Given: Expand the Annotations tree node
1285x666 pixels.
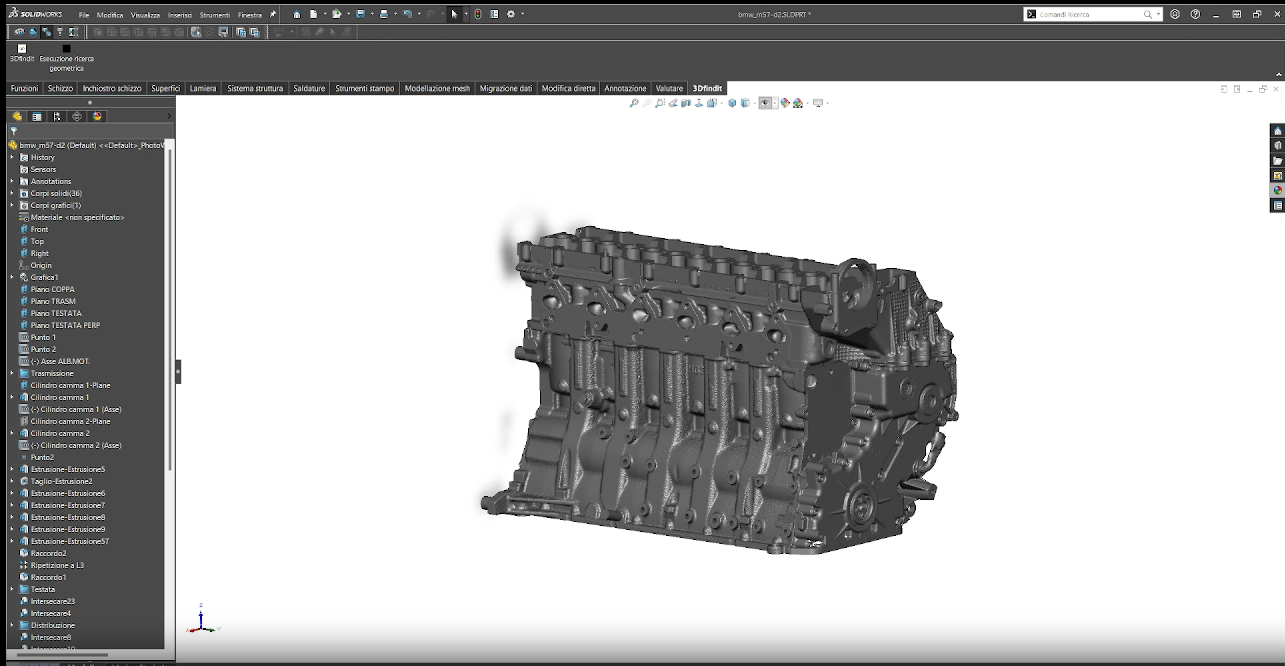Looking at the screenshot, I should (x=13, y=181).
